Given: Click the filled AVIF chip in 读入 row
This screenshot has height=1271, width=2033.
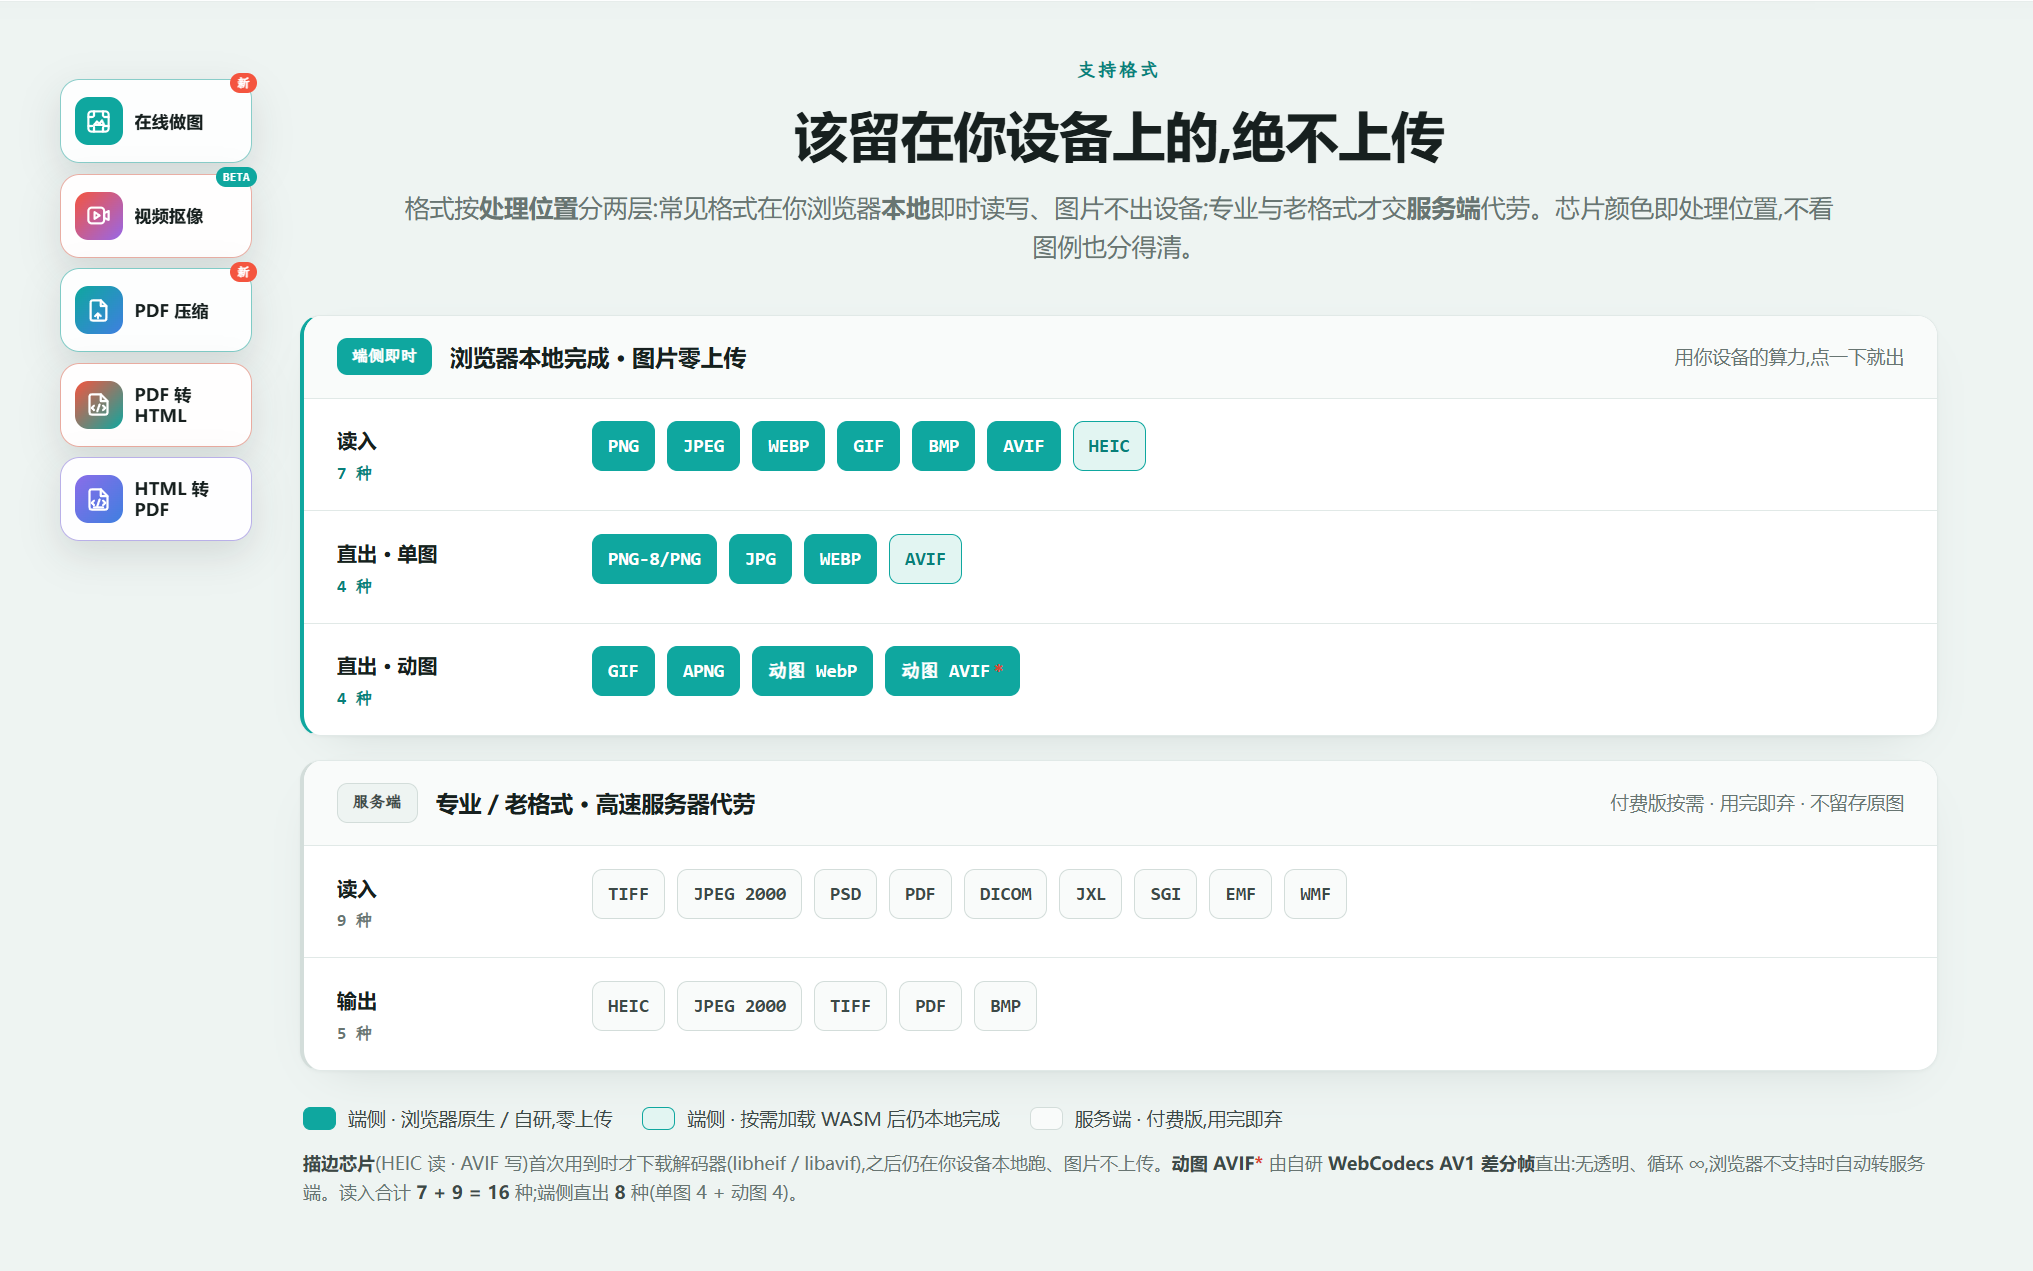Looking at the screenshot, I should 1024,446.
